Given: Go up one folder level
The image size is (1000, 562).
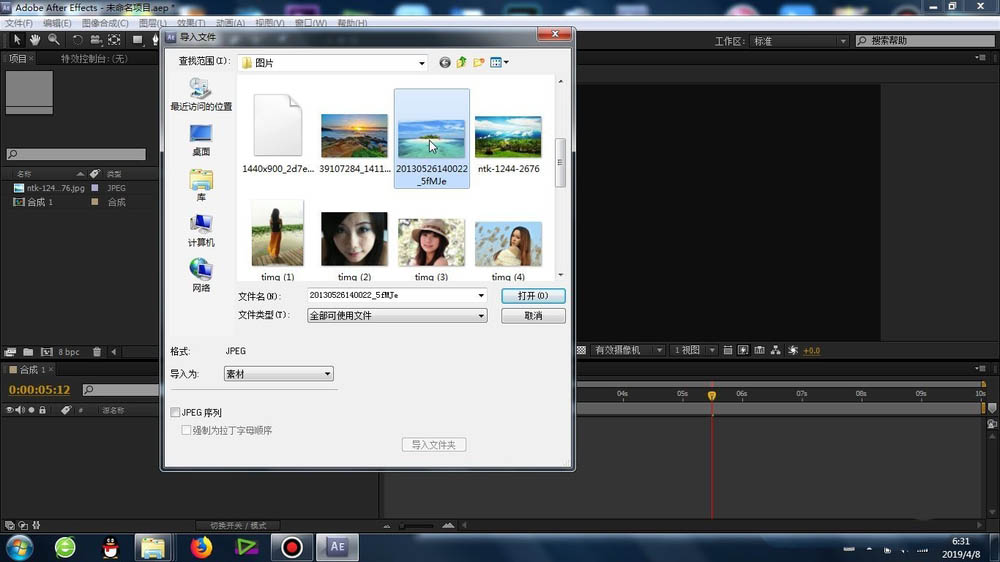Looking at the screenshot, I should click(461, 63).
